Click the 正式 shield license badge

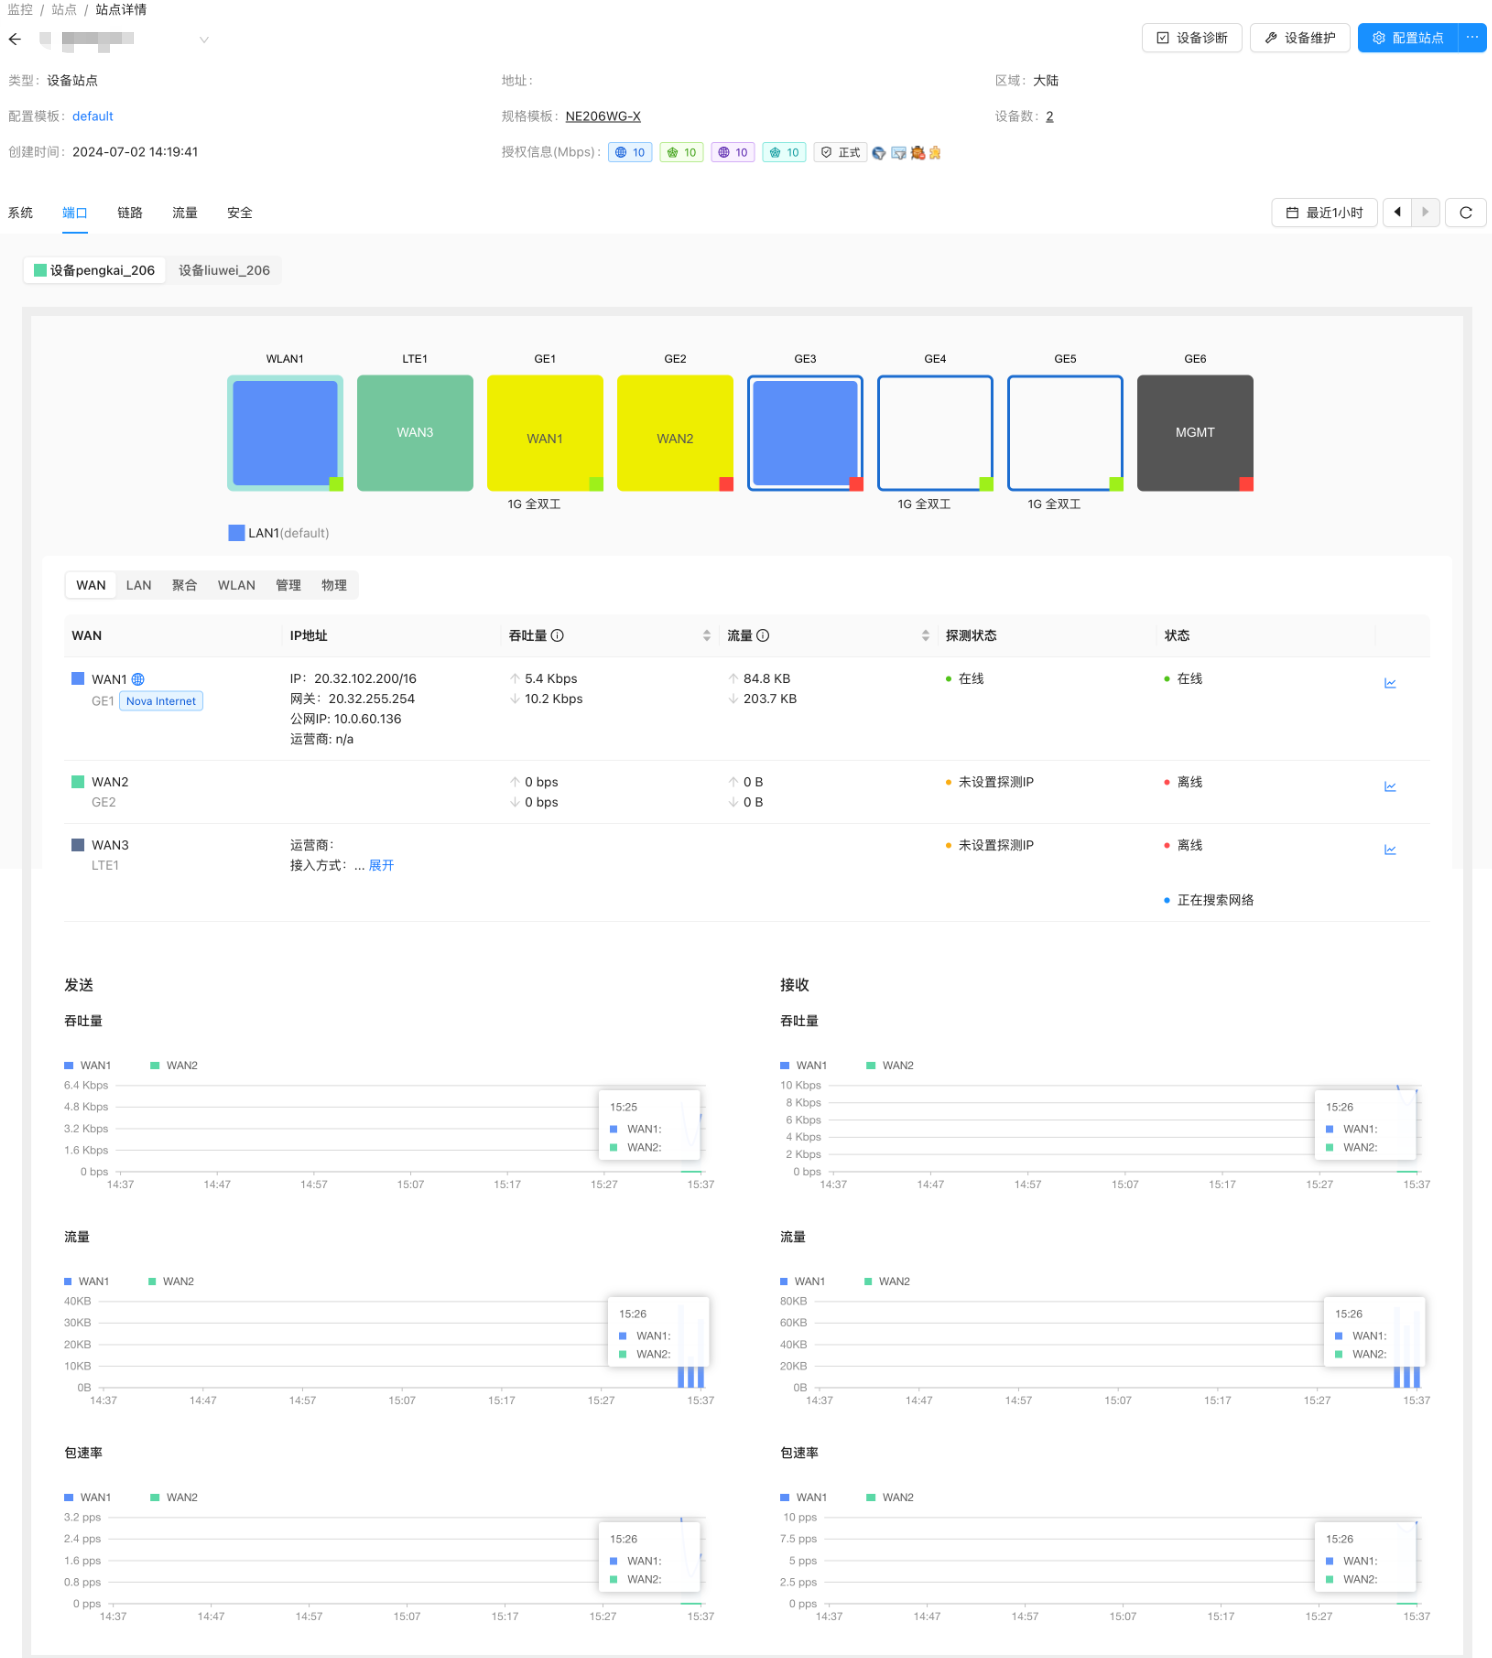pos(840,152)
